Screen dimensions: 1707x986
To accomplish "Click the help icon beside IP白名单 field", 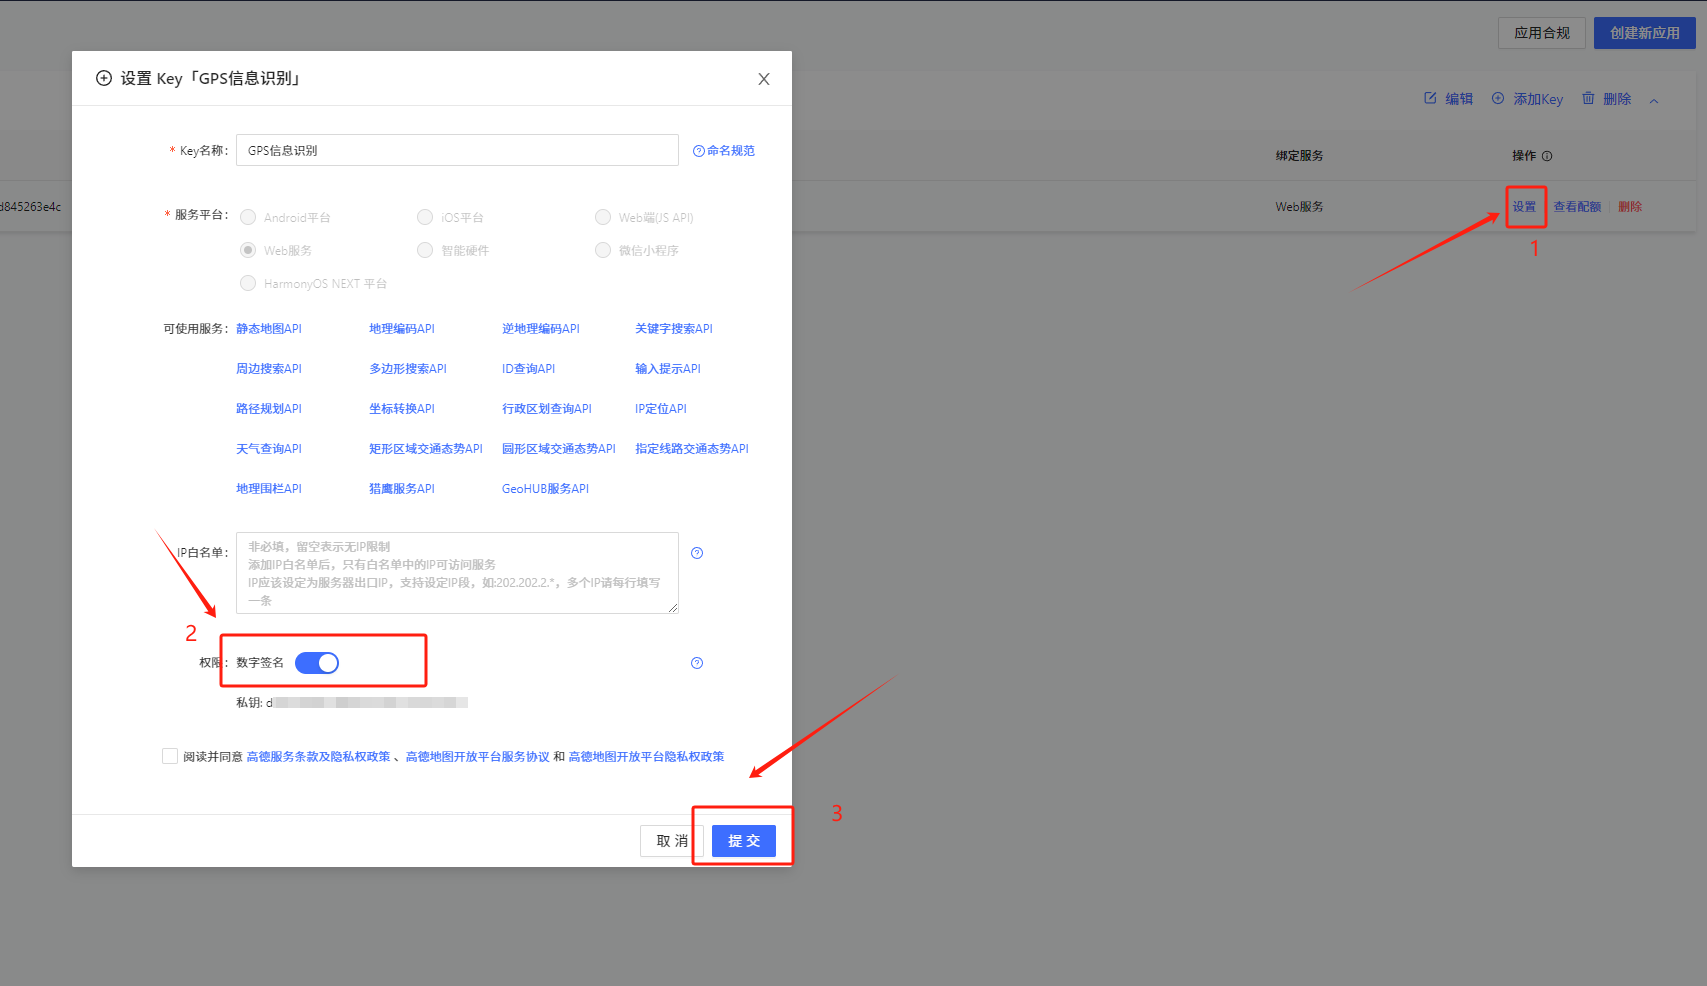I will pyautogui.click(x=697, y=553).
